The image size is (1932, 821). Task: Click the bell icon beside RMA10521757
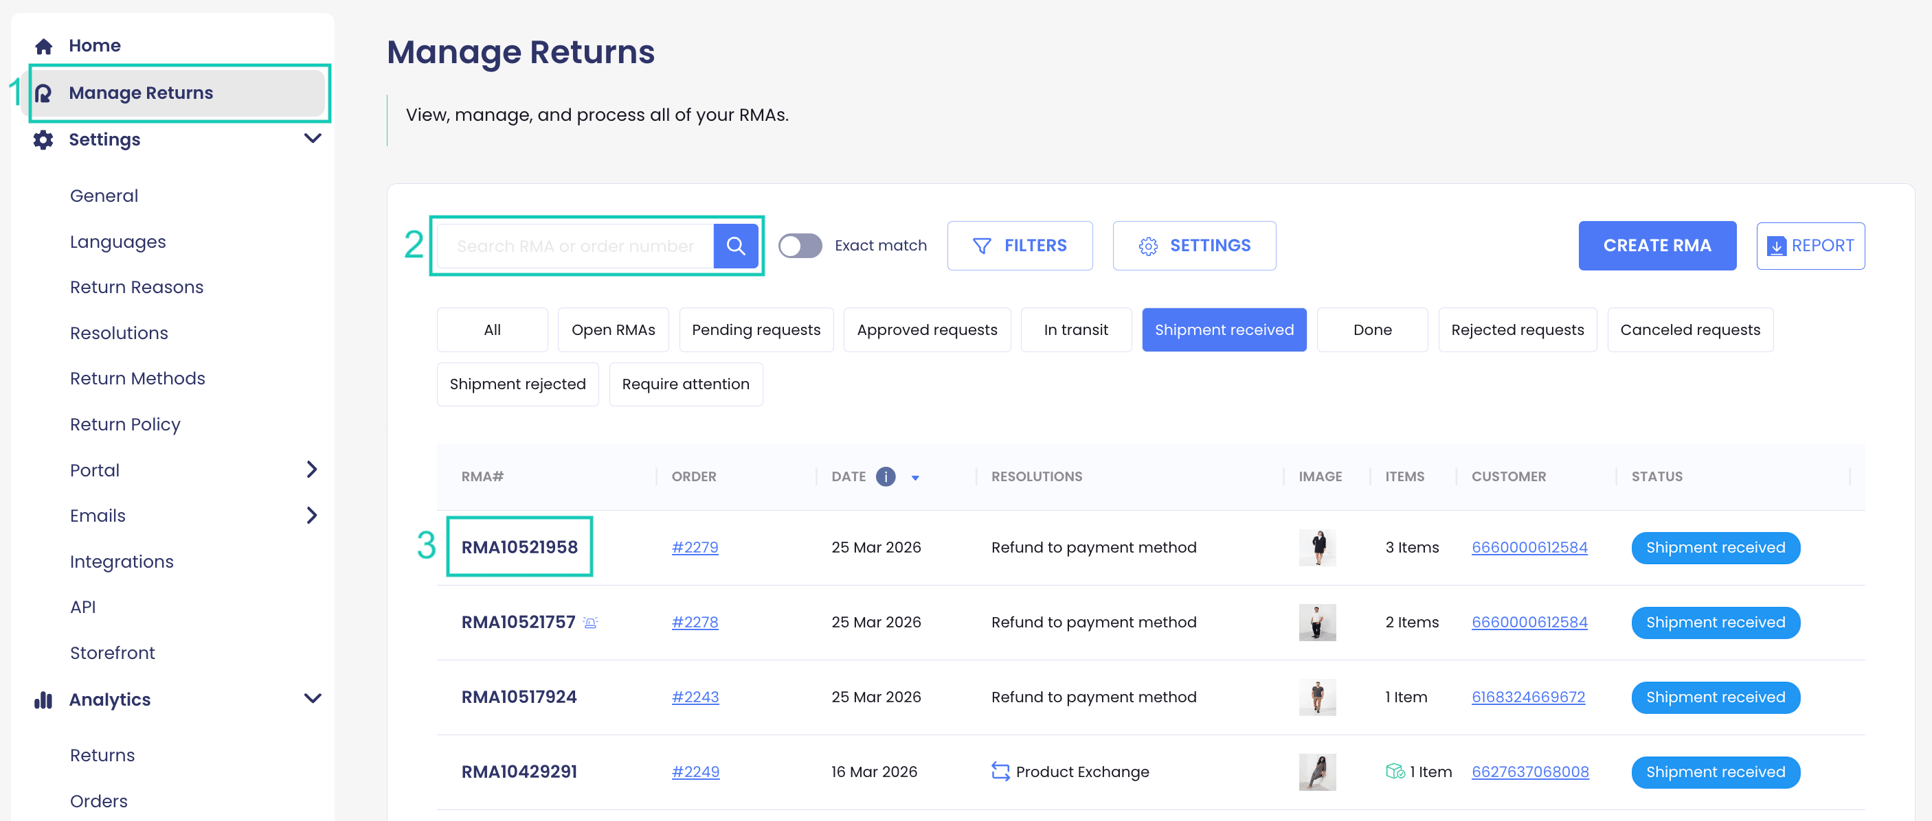click(x=591, y=623)
